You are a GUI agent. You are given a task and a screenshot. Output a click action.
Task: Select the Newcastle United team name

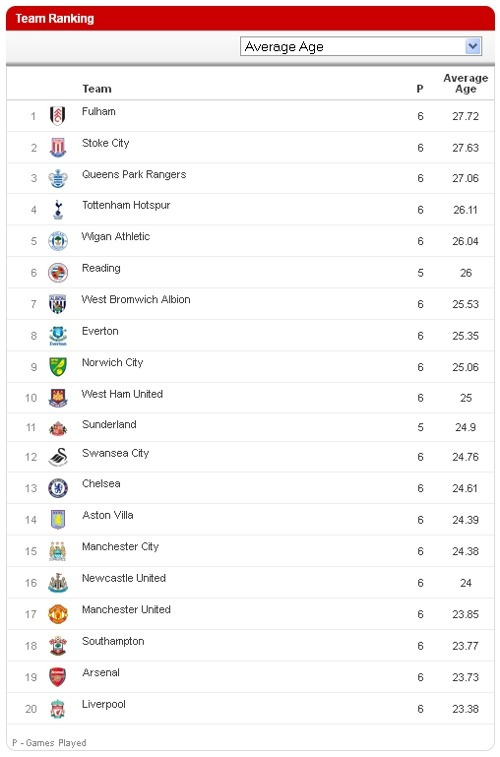click(124, 578)
